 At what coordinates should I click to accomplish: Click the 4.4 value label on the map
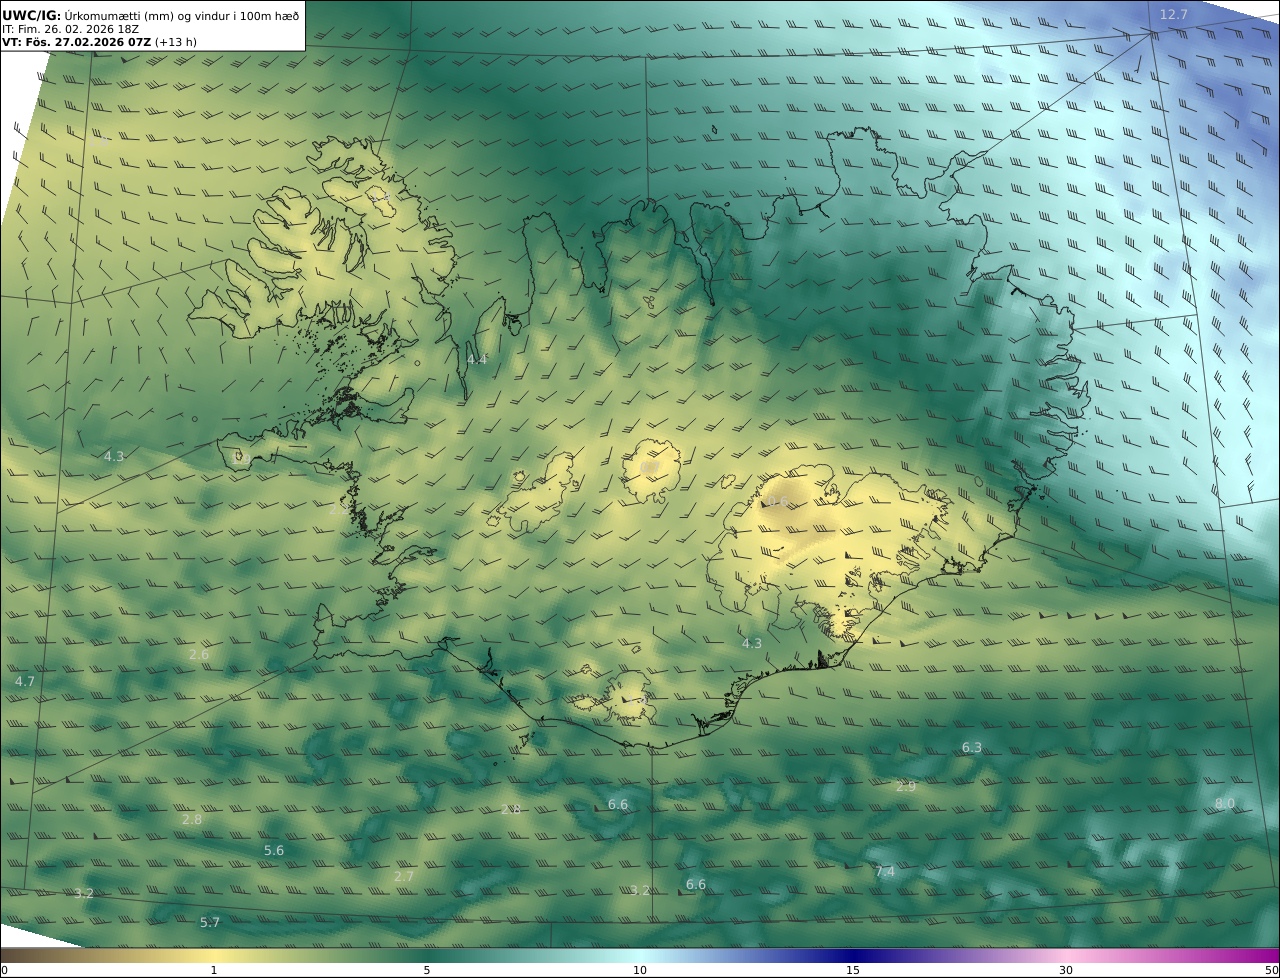click(x=477, y=359)
